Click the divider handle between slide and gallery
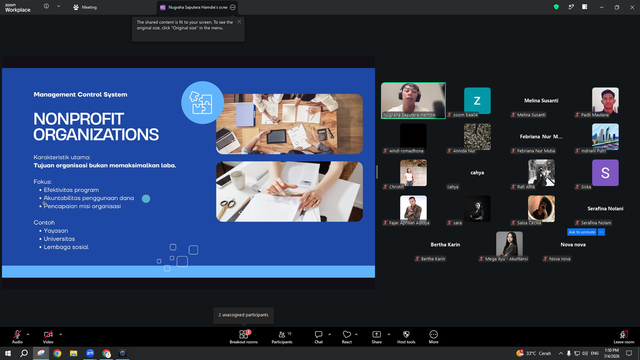 (377, 172)
